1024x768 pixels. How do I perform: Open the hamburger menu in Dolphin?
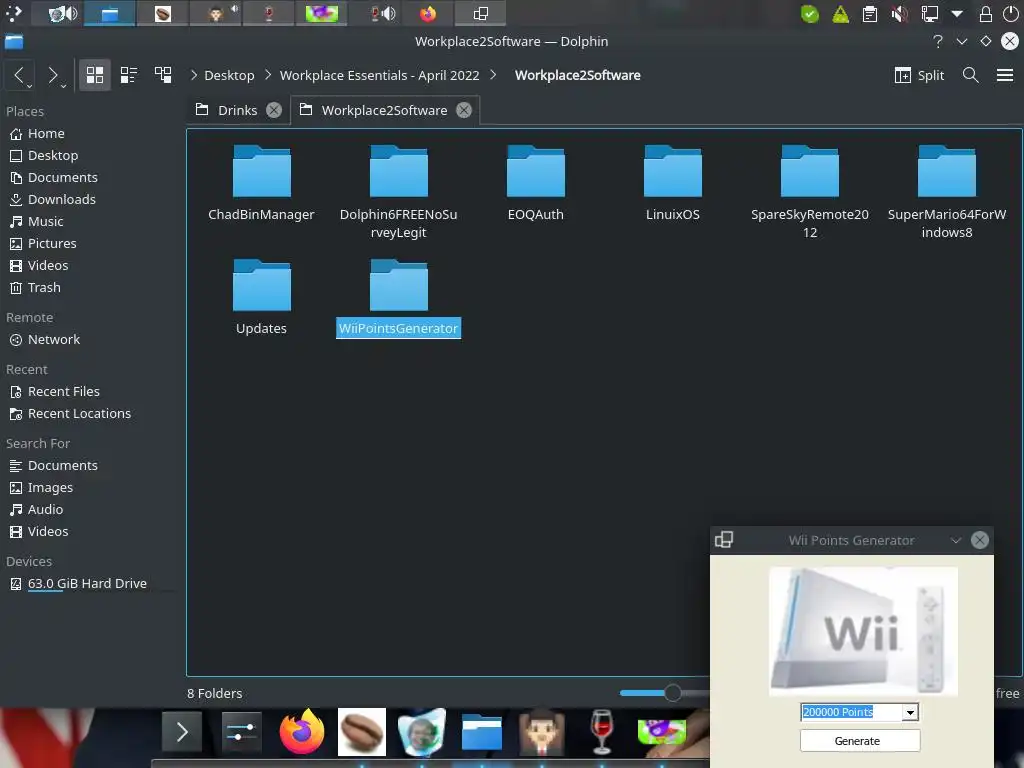[x=1004, y=75]
